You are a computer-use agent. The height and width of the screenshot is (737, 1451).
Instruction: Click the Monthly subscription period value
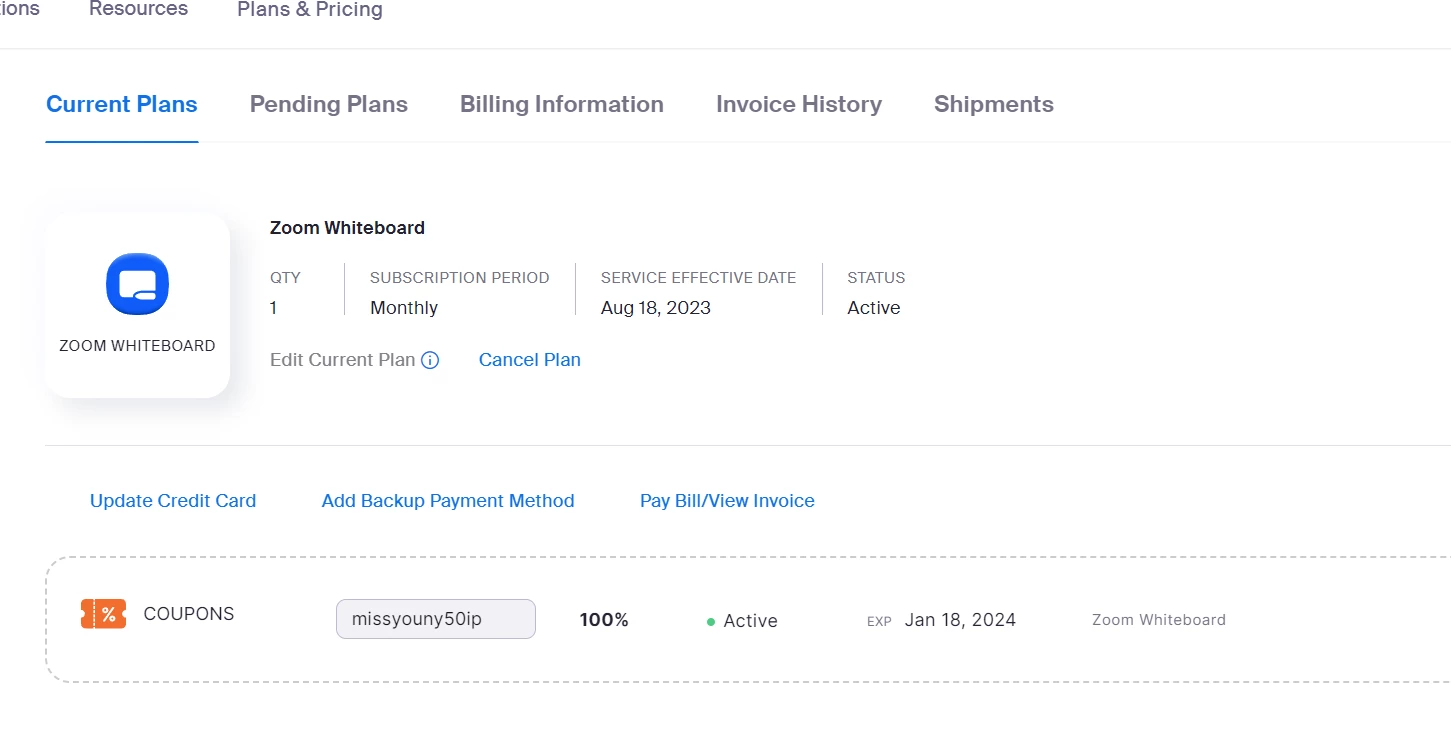pyautogui.click(x=404, y=308)
